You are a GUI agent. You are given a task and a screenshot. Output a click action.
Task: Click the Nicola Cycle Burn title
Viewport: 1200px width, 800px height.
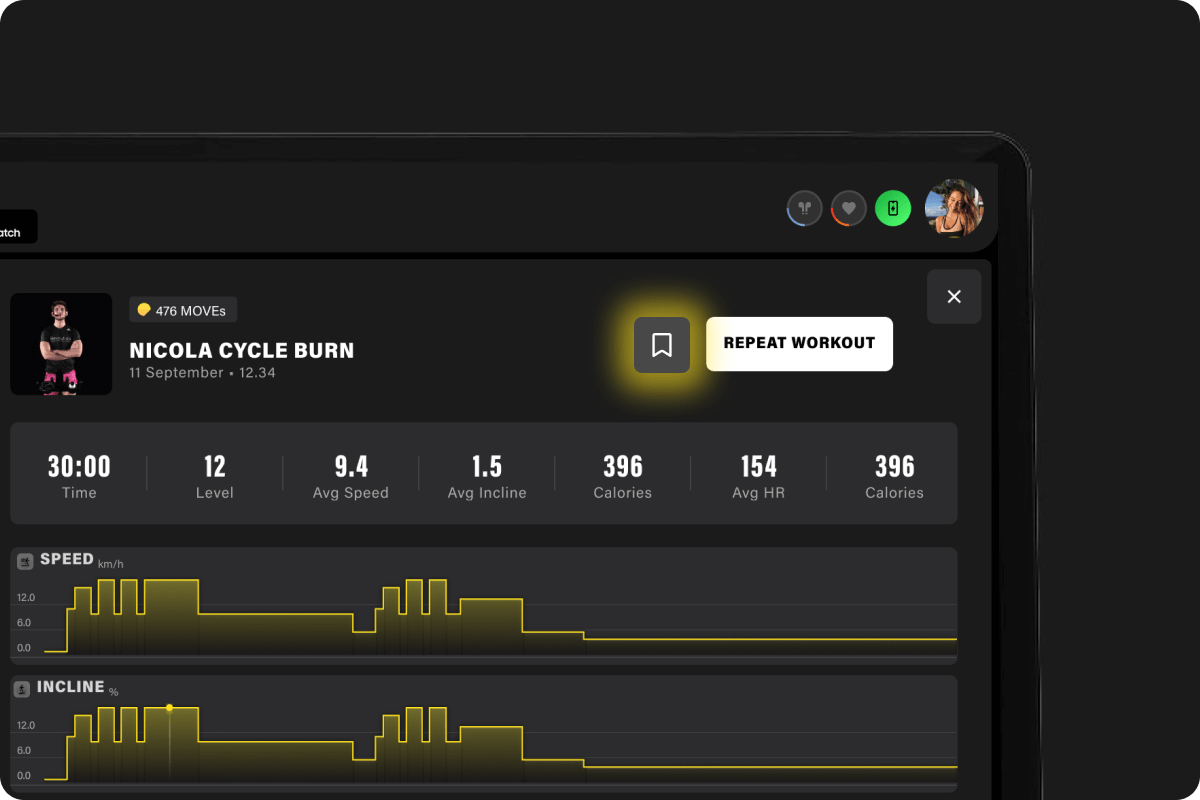point(242,351)
